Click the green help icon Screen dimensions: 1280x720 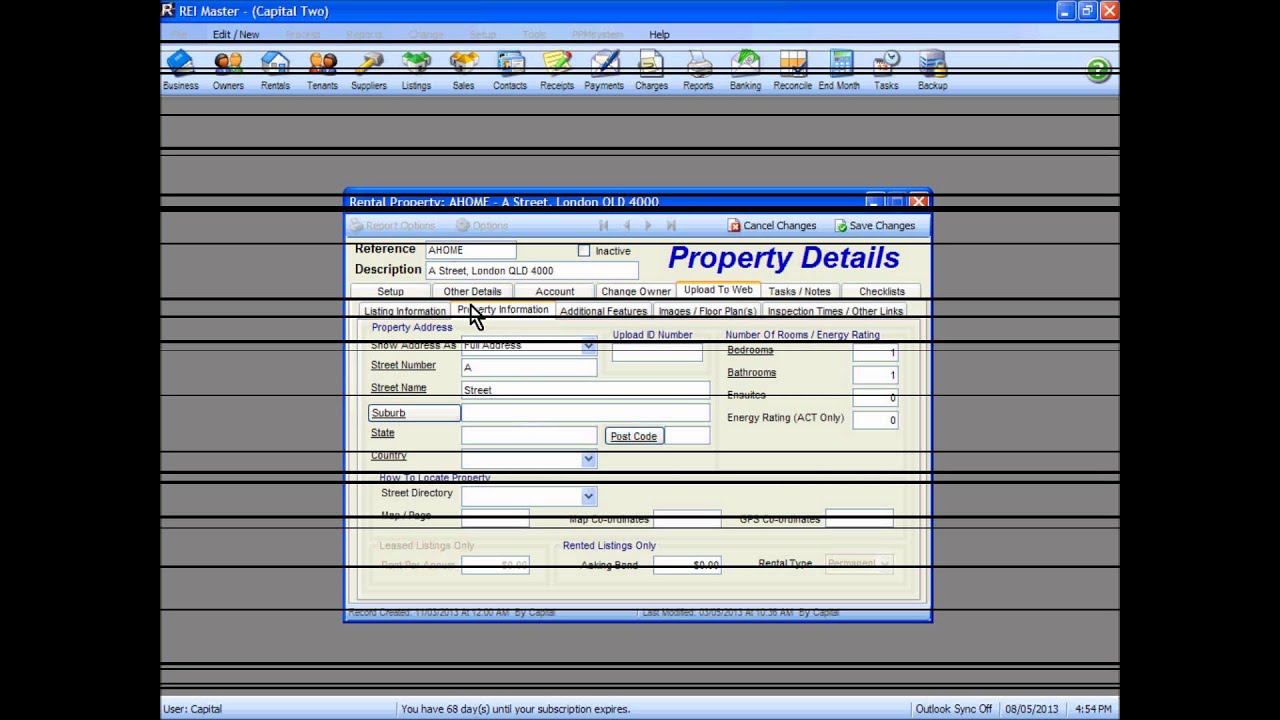tap(1098, 70)
